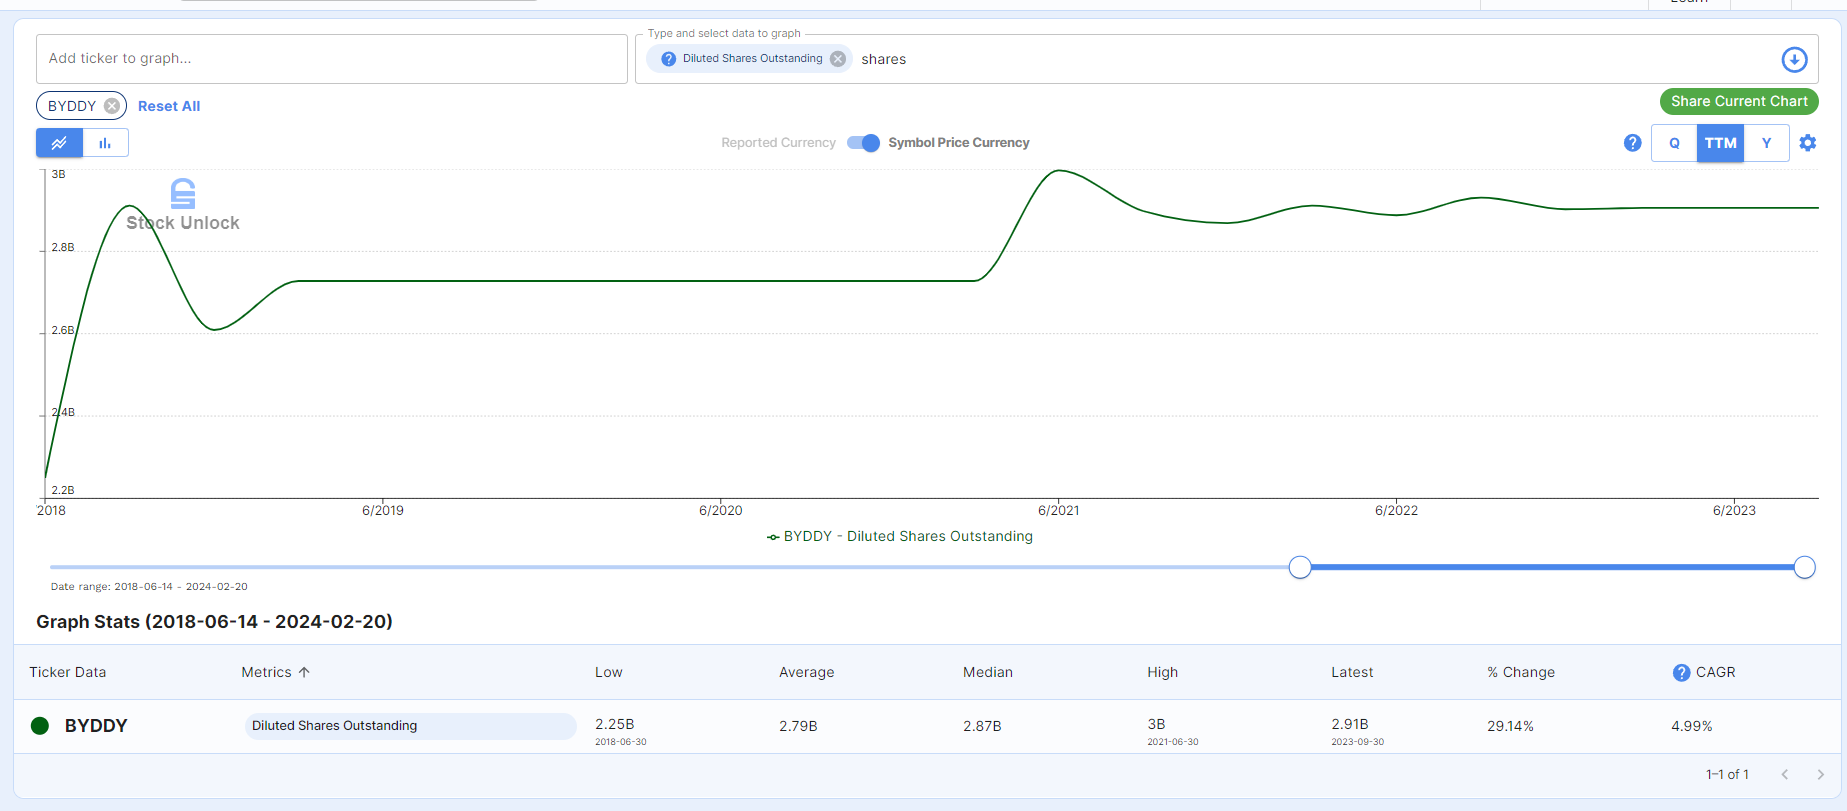Click 6/2021 axis label
1847x811 pixels.
[x=1058, y=510]
